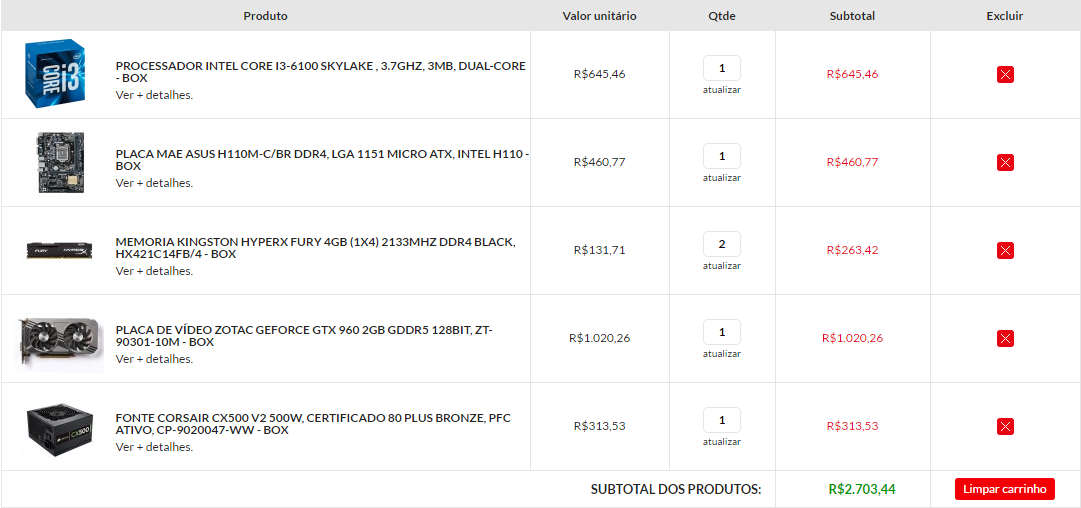1081x508 pixels.
Task: Click atualizar under Corsair power supply quantity
Action: click(x=722, y=442)
